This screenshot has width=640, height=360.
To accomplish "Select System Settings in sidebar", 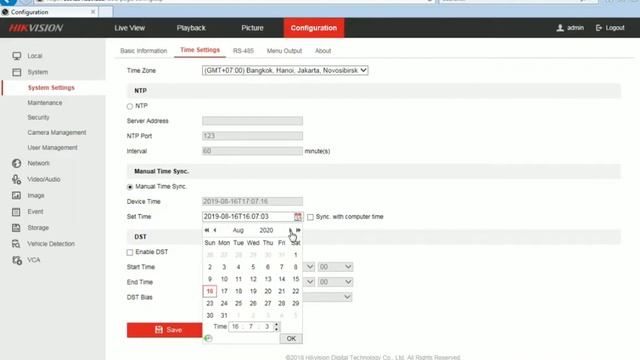I will [x=51, y=88].
